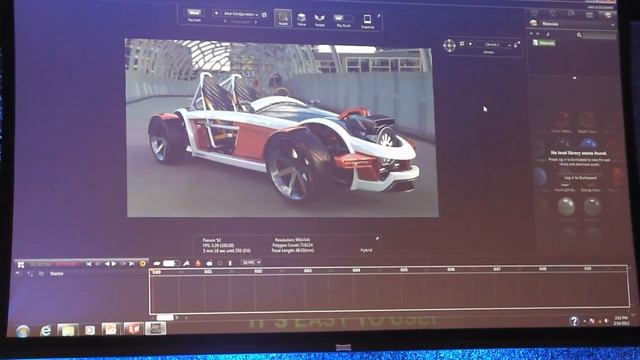The image size is (640, 360).
Task: Jump to the end of the timeline
Action: pyautogui.click(x=131, y=264)
